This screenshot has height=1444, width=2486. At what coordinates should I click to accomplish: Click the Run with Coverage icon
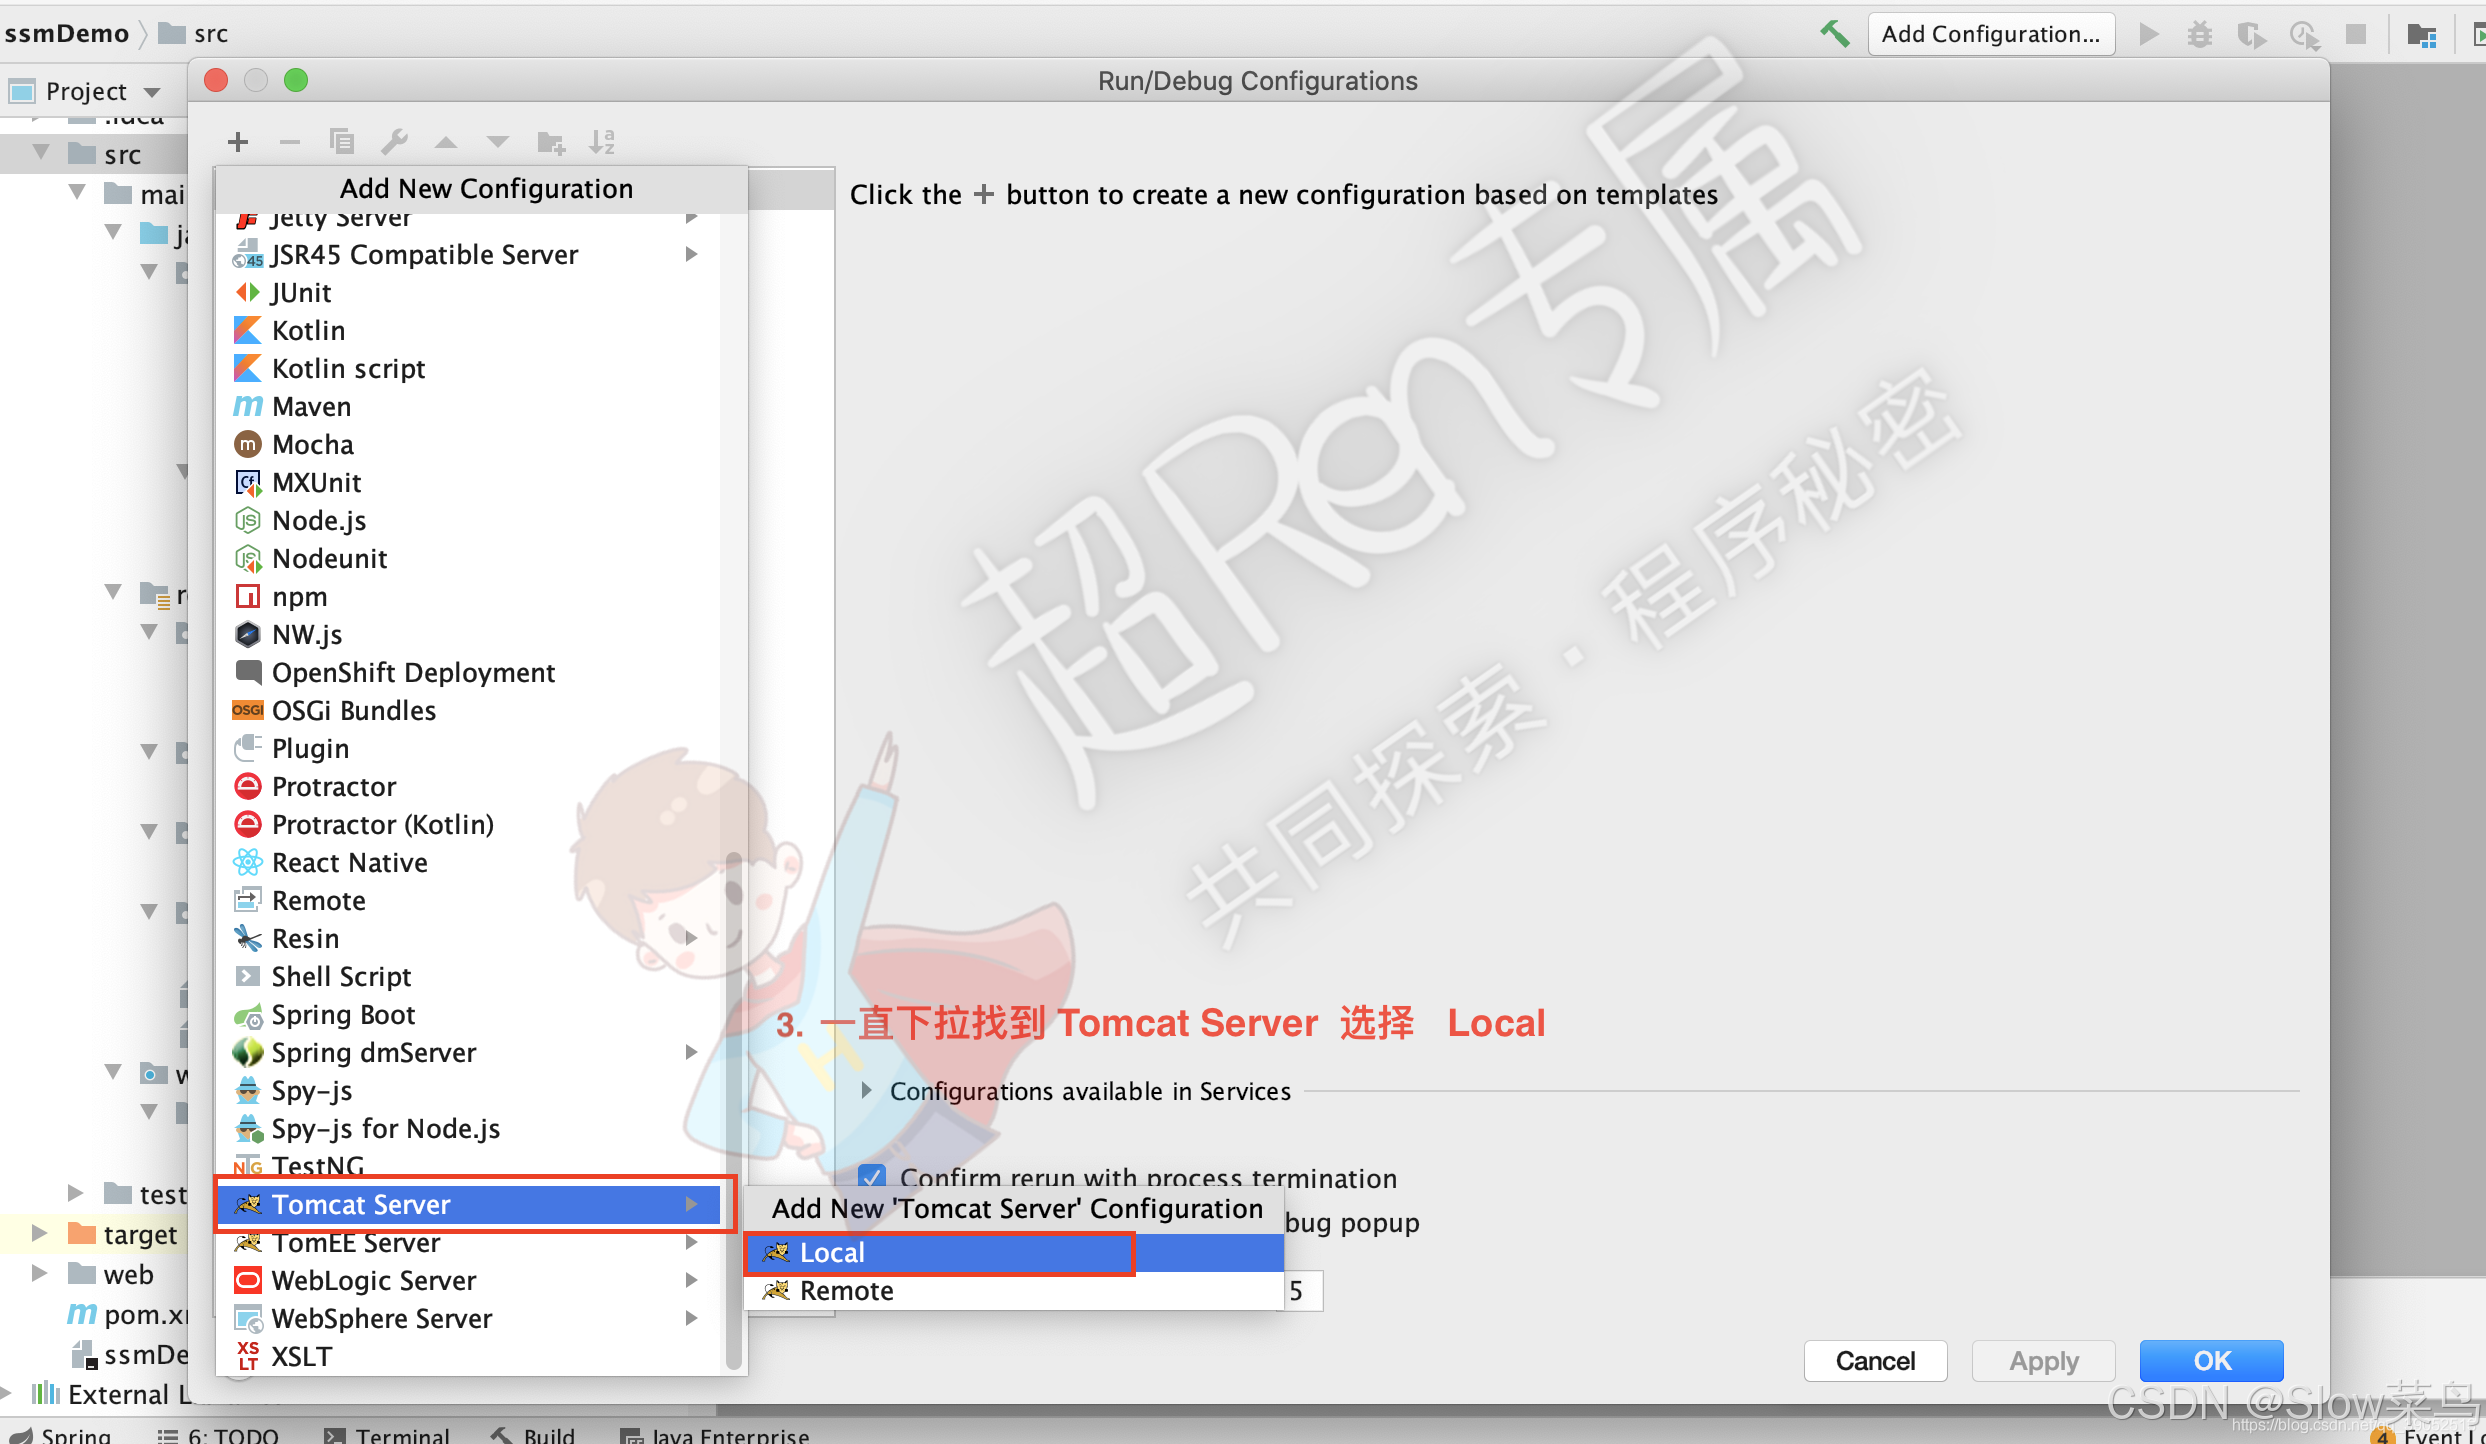click(x=2251, y=34)
